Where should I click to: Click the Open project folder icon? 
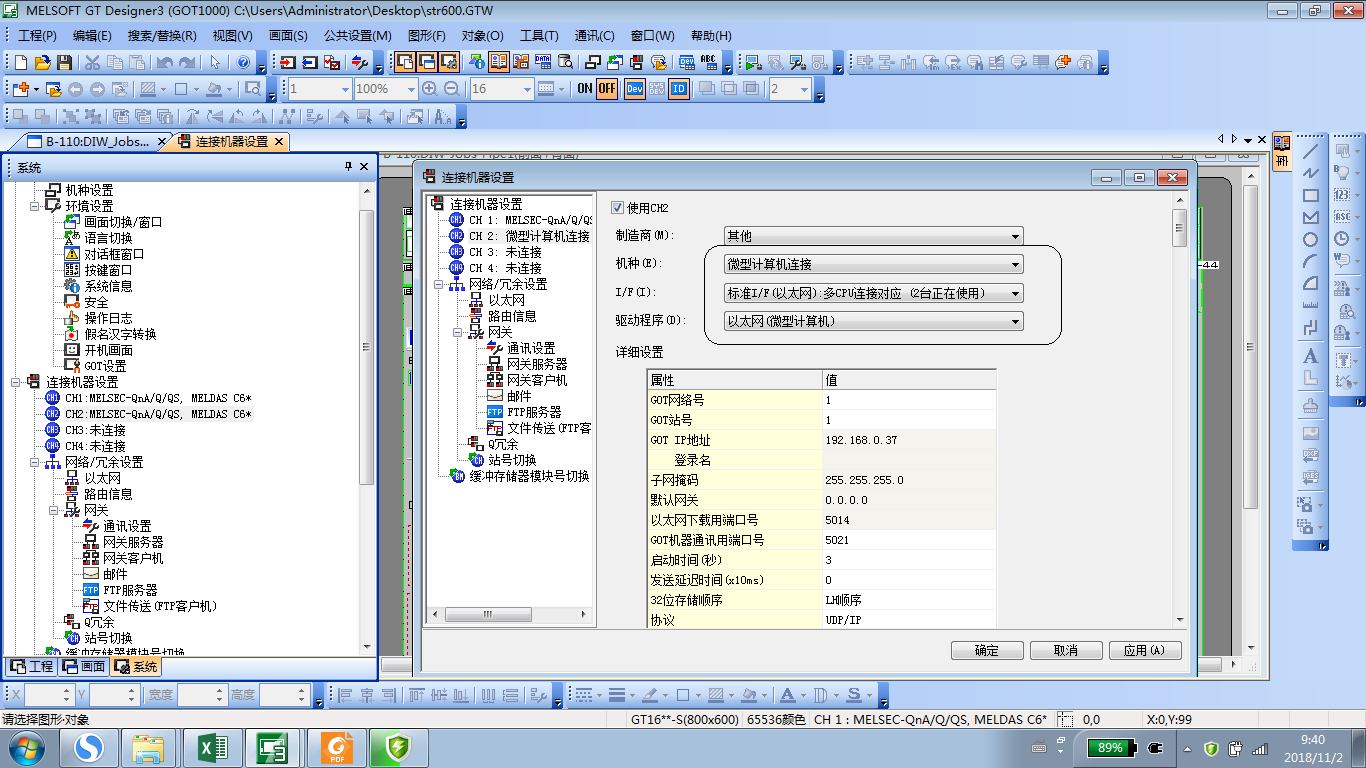click(x=42, y=62)
